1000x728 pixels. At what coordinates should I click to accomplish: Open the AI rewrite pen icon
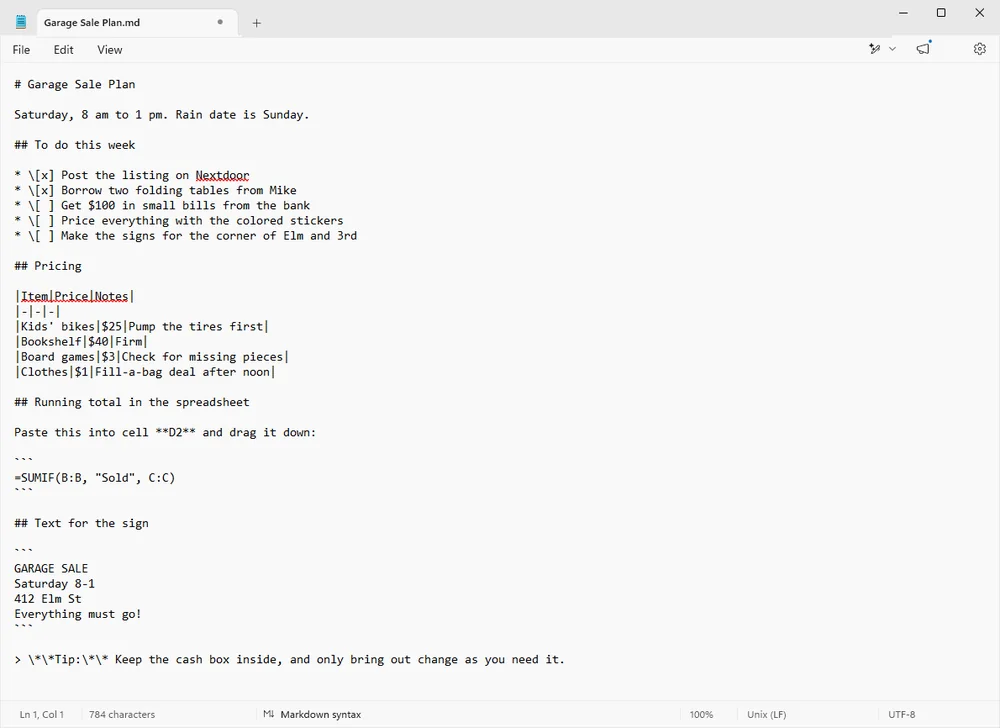(874, 49)
